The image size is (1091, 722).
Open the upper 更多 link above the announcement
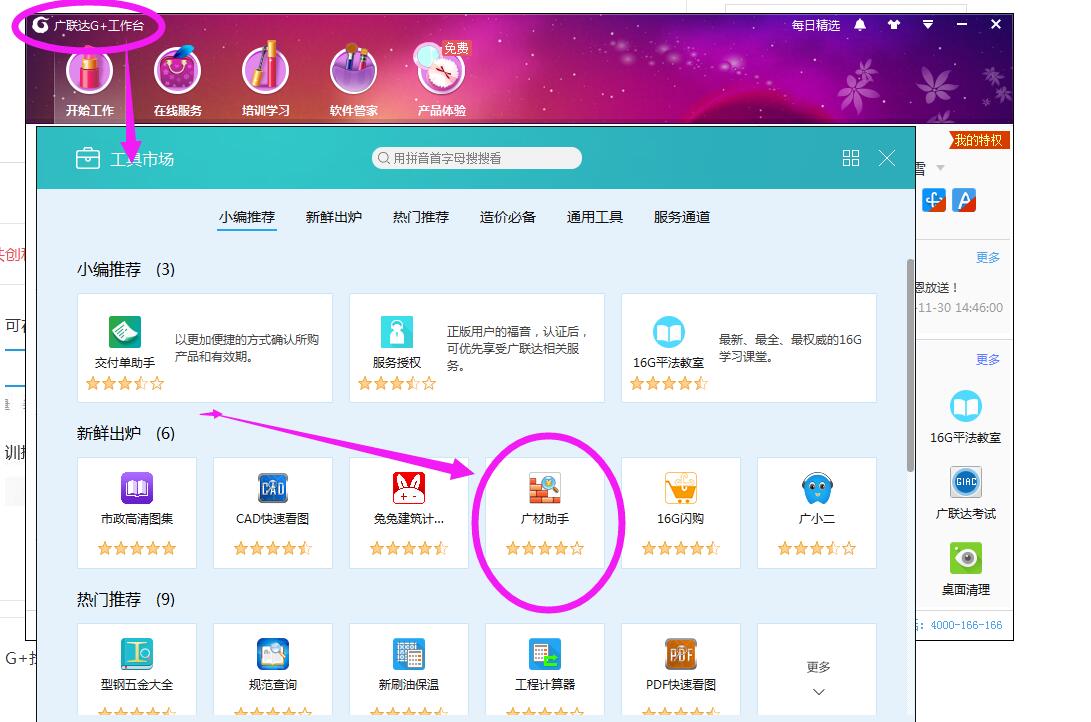coord(987,257)
